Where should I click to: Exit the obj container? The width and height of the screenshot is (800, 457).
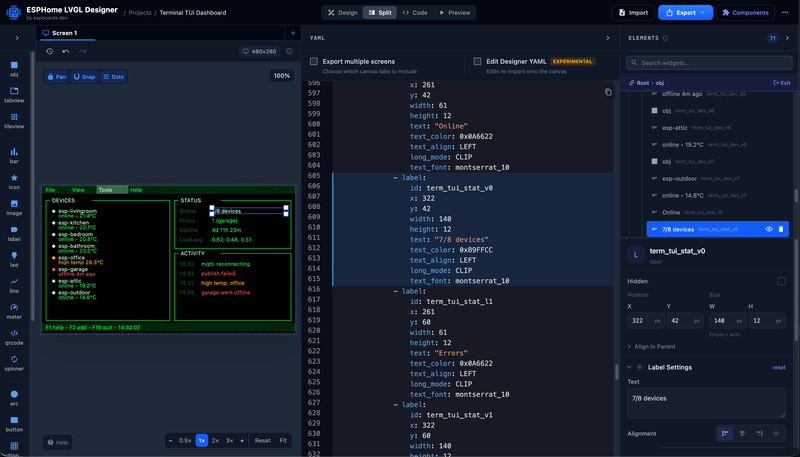pos(782,83)
